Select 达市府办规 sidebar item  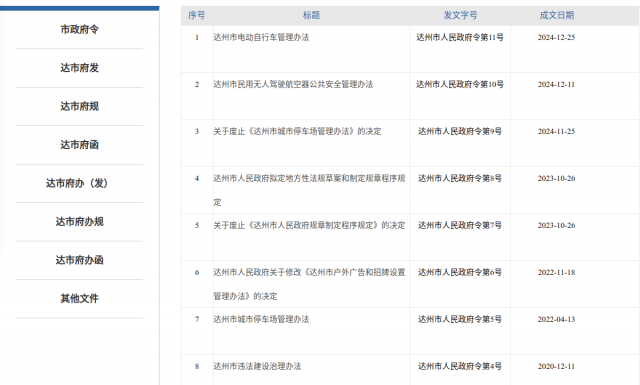point(80,222)
